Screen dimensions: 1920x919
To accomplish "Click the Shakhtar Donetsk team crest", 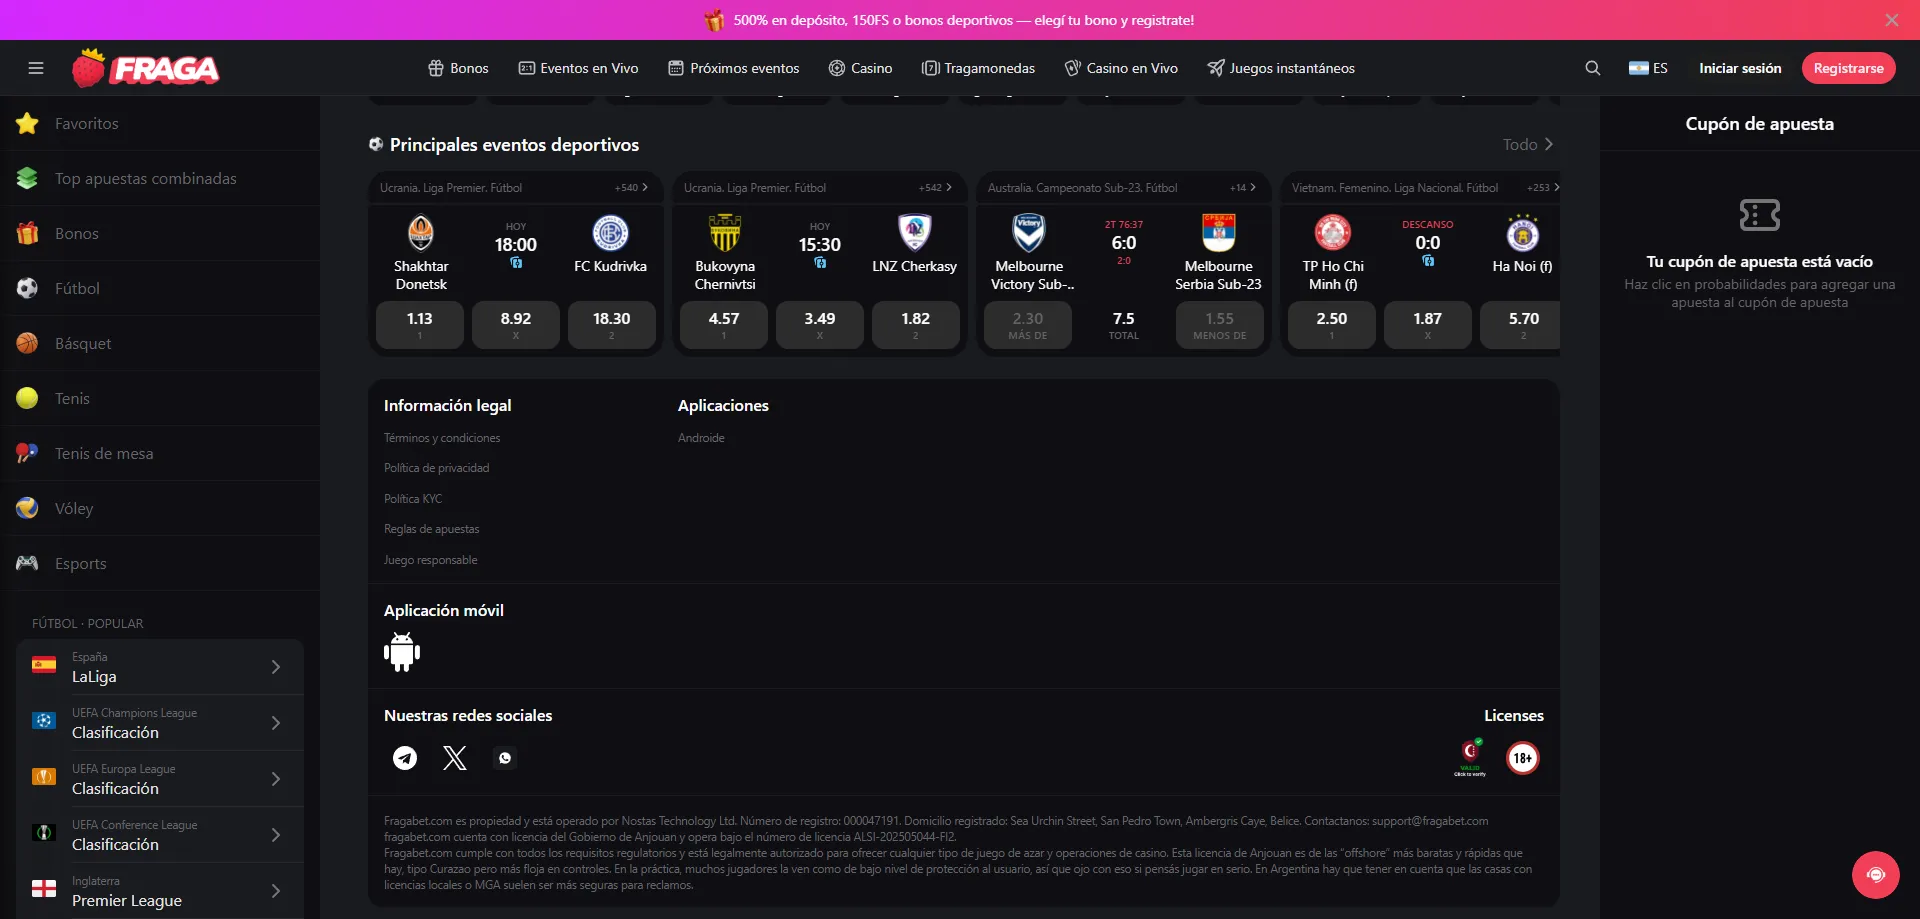I will point(421,233).
